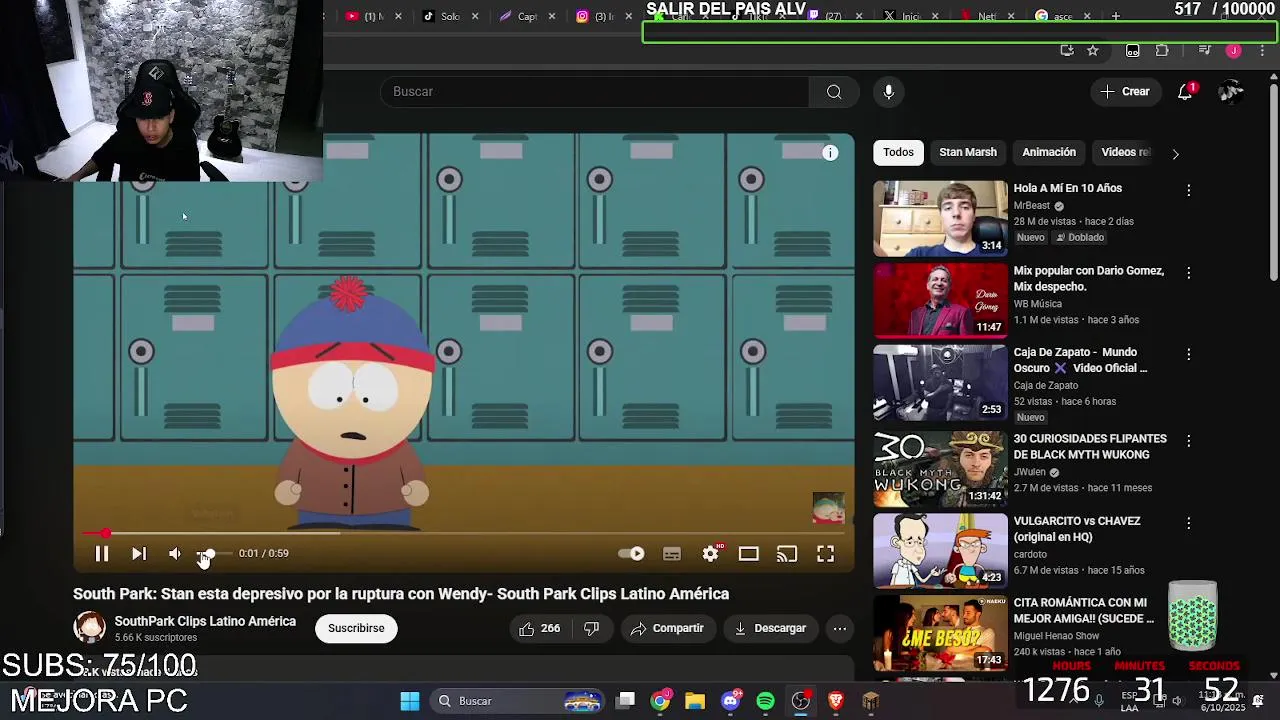
Task: Open 30 Curiosidades Black Myth Wukong thumbnail
Action: [940, 469]
